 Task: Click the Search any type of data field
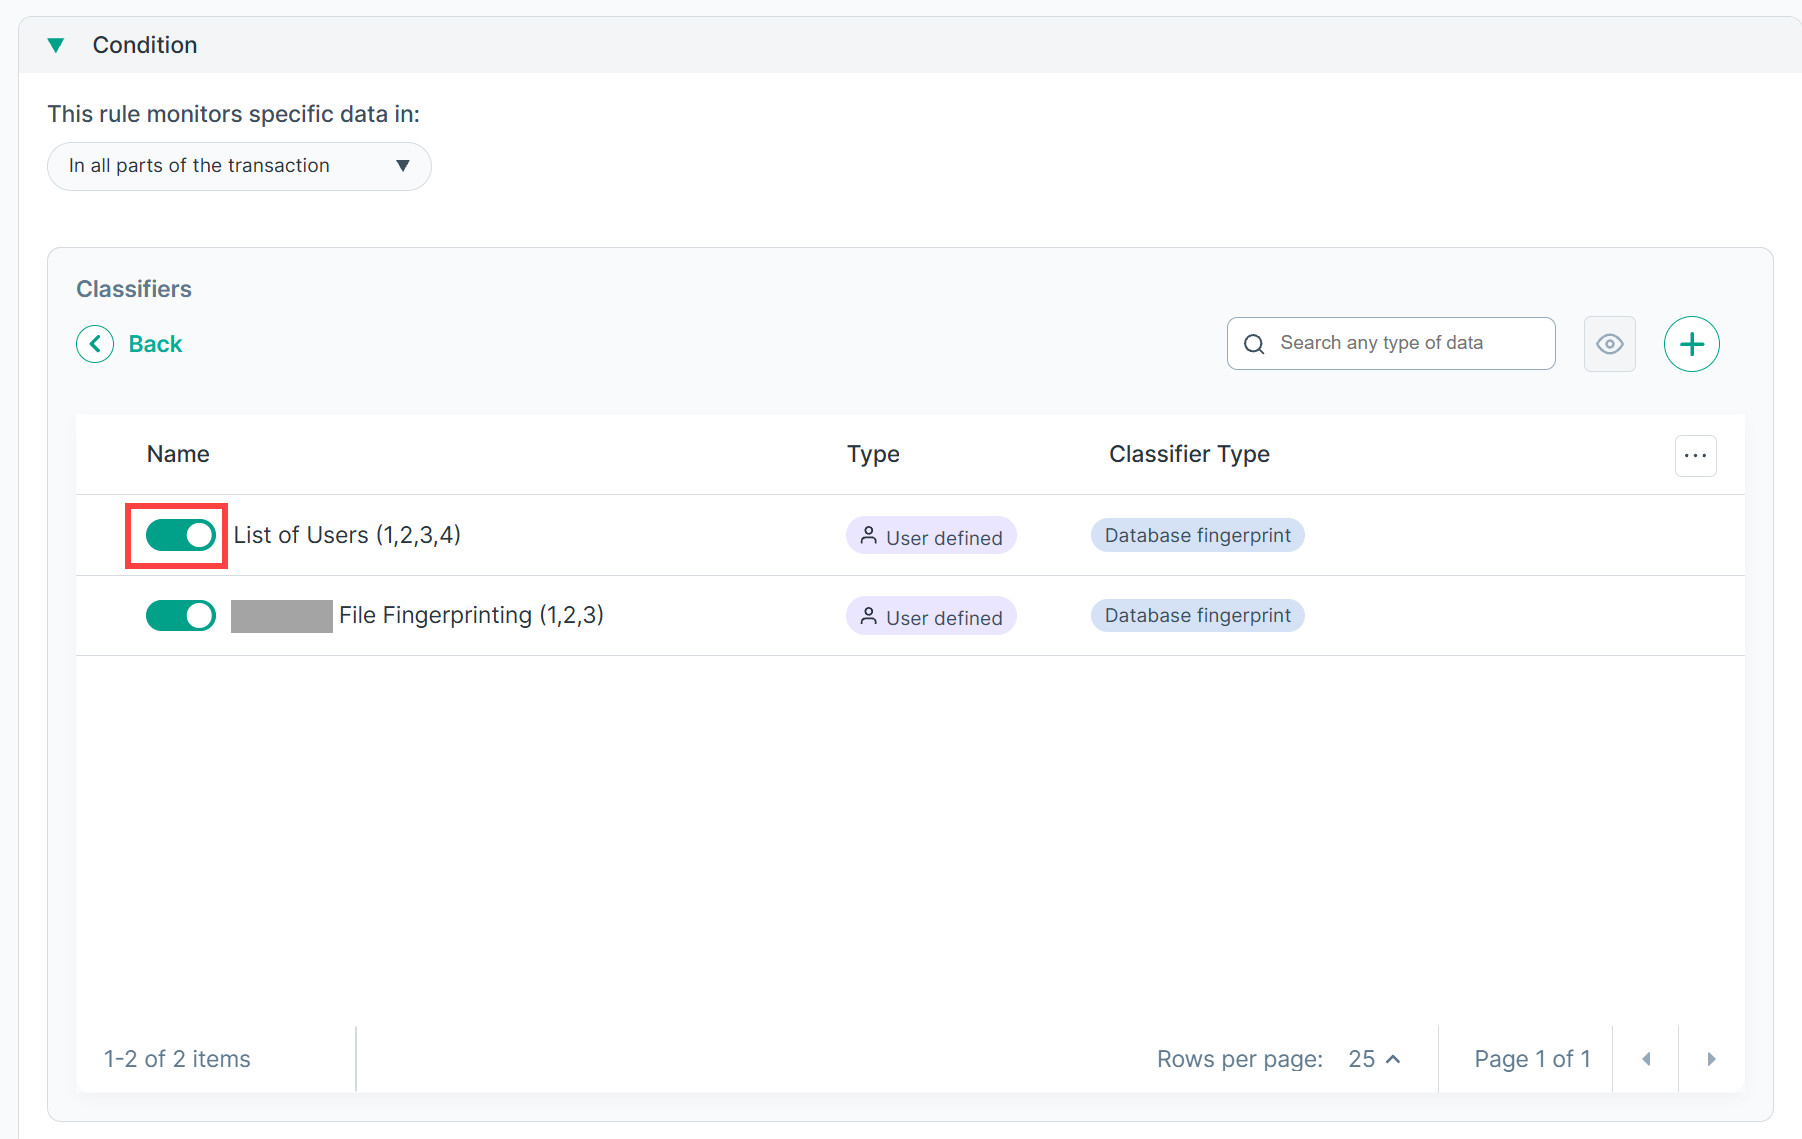1391,344
